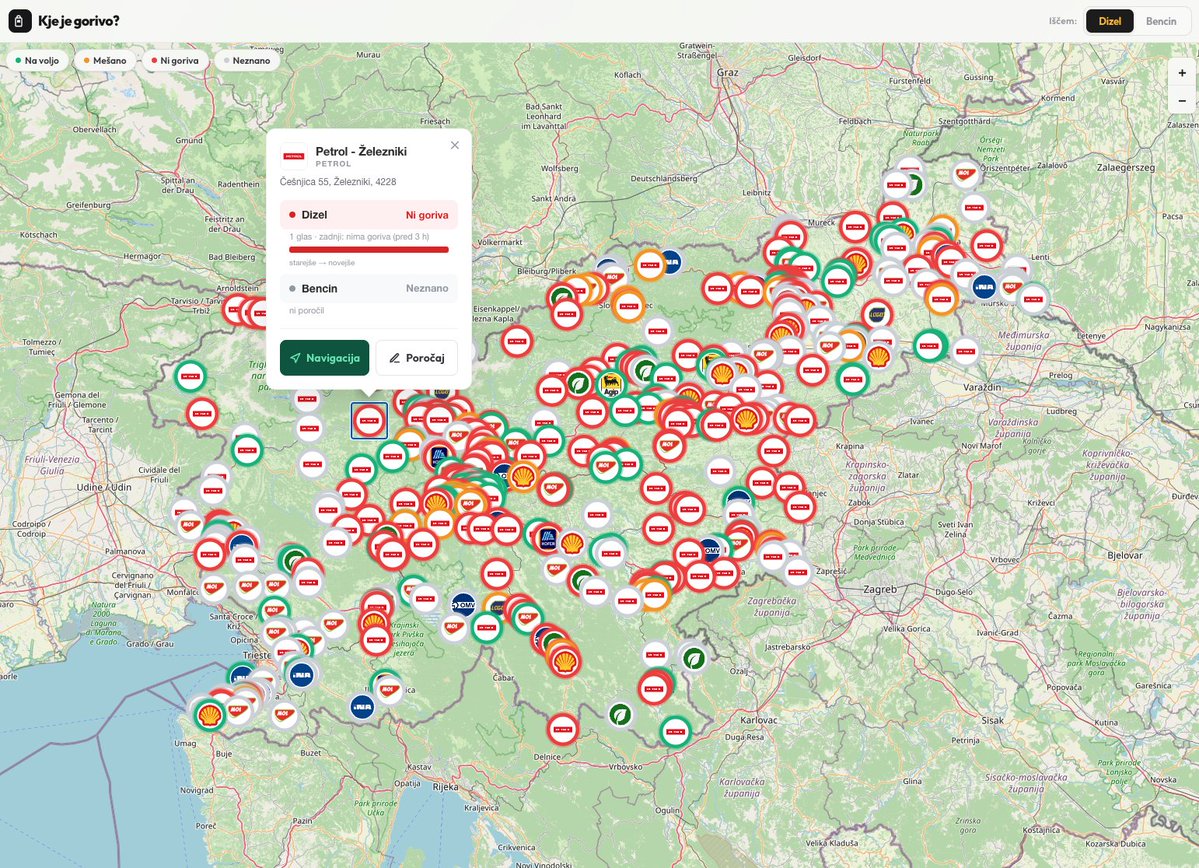Screen dimensions: 1199x868
Task: Click the 'Kje je gorivo?' title
Action: (79, 21)
